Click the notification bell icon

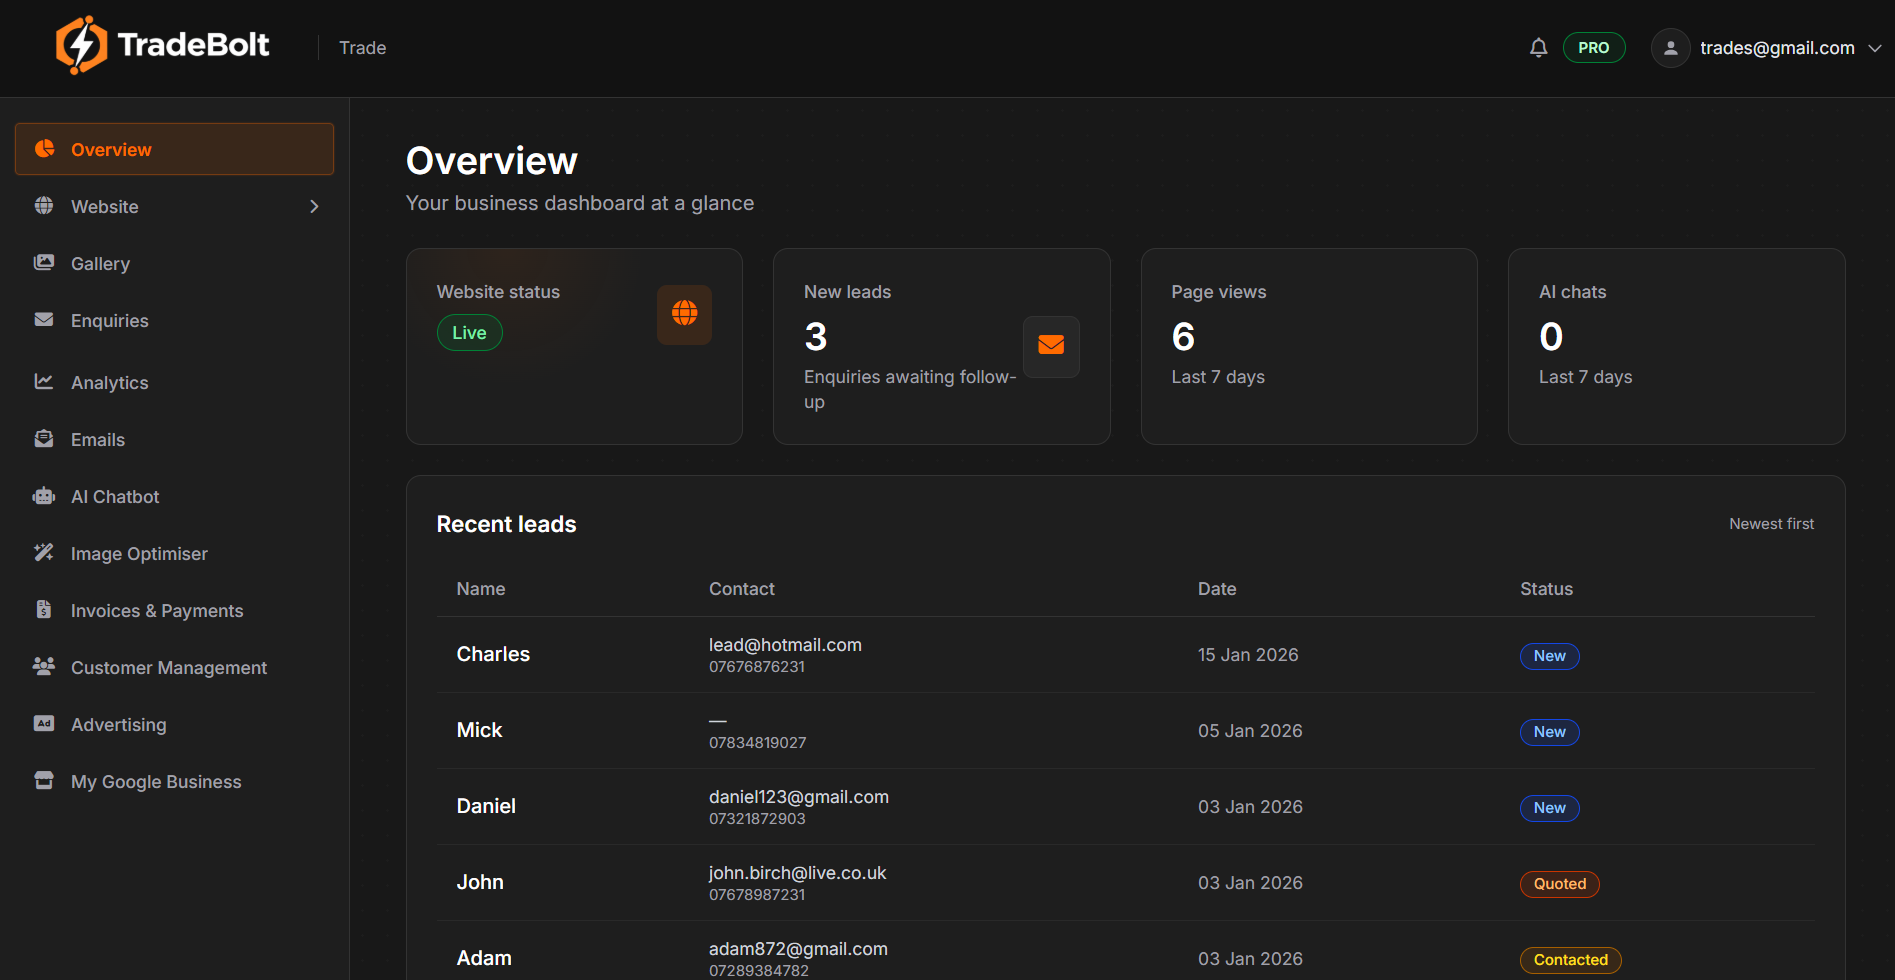click(1538, 47)
